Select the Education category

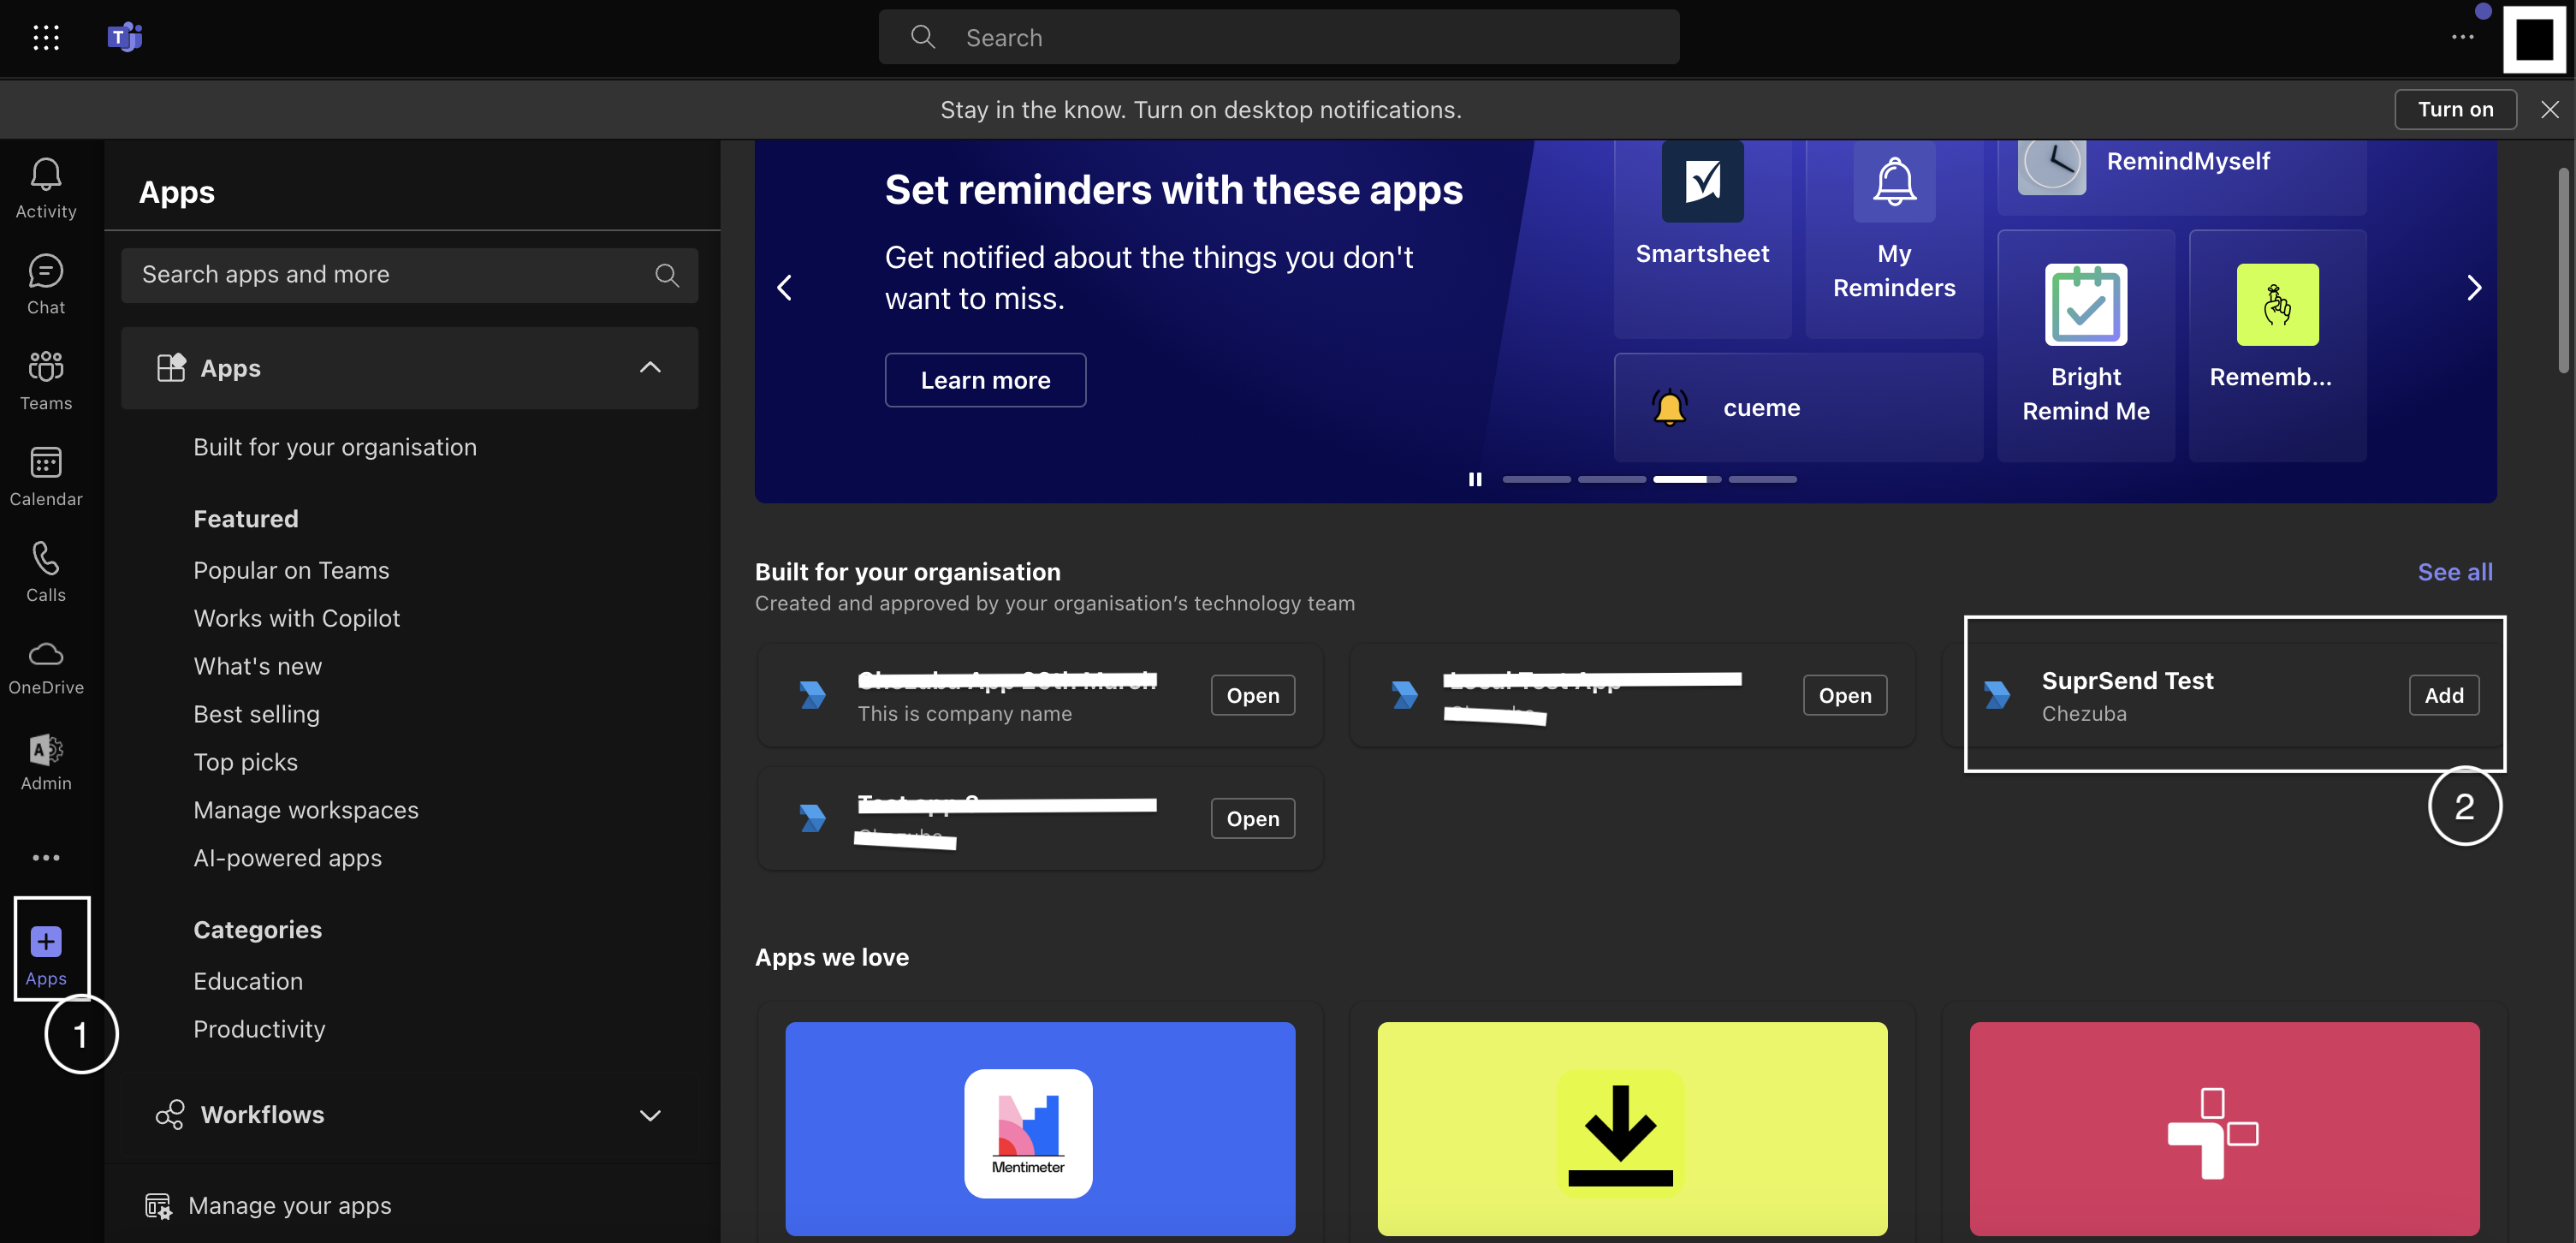click(247, 981)
